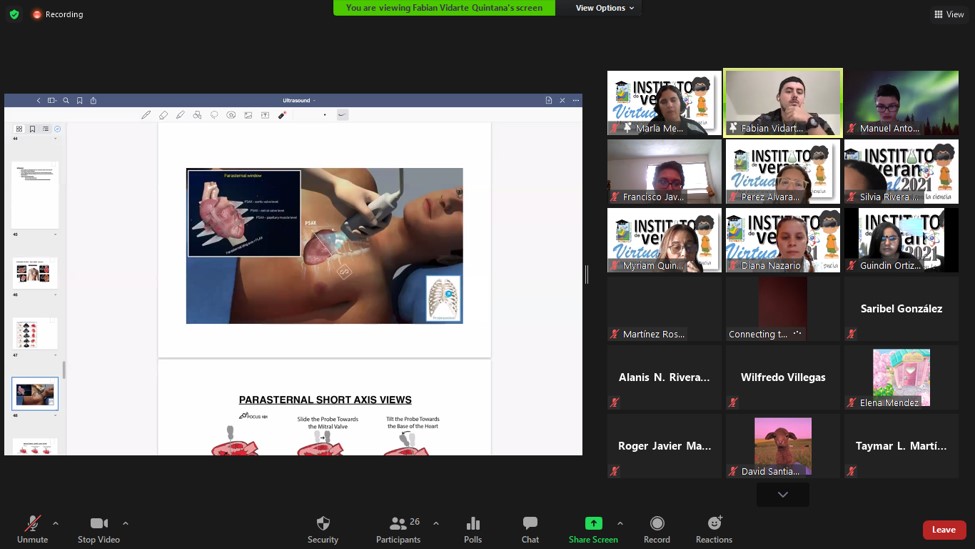Click the Recording indicator
The width and height of the screenshot is (975, 549).
(58, 14)
